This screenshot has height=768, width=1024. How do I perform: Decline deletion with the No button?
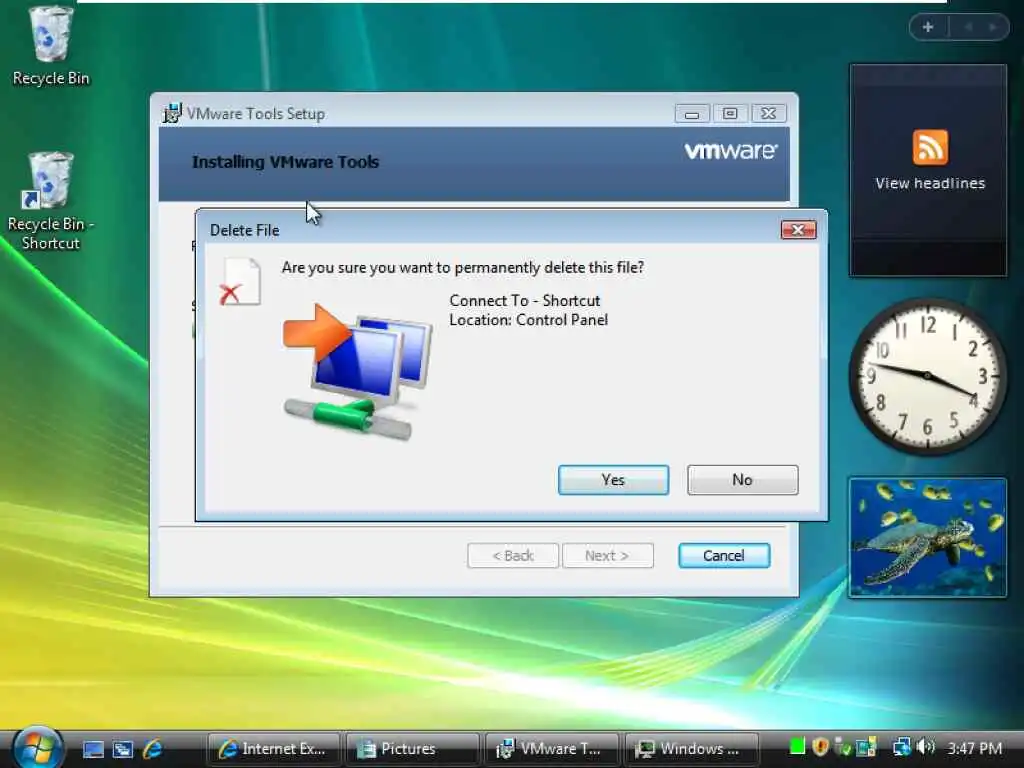tap(743, 480)
